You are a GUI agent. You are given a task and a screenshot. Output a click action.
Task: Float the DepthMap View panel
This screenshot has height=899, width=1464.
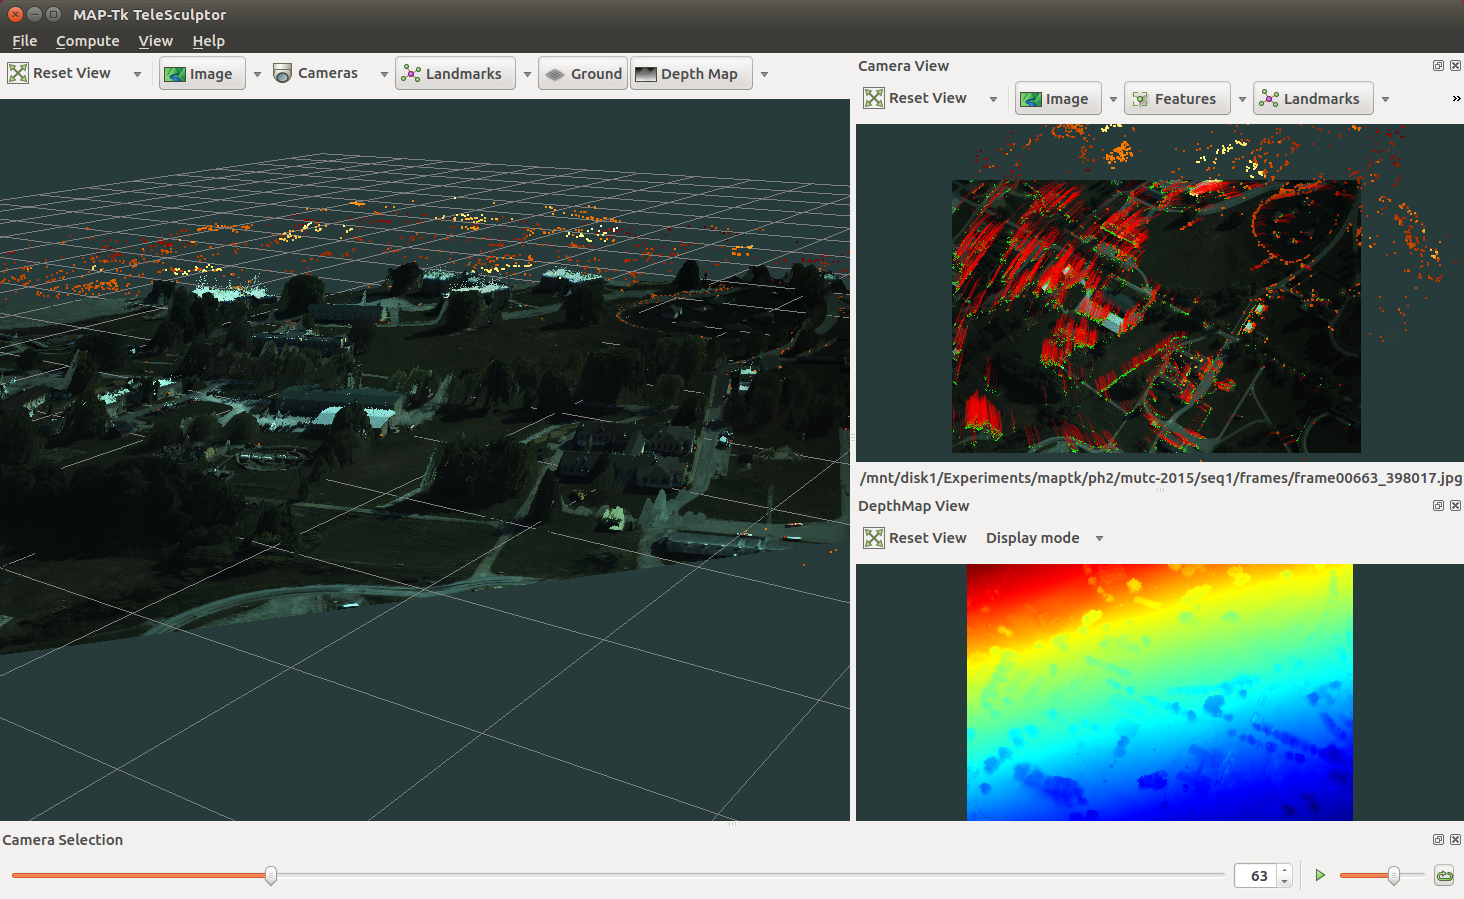tap(1438, 506)
